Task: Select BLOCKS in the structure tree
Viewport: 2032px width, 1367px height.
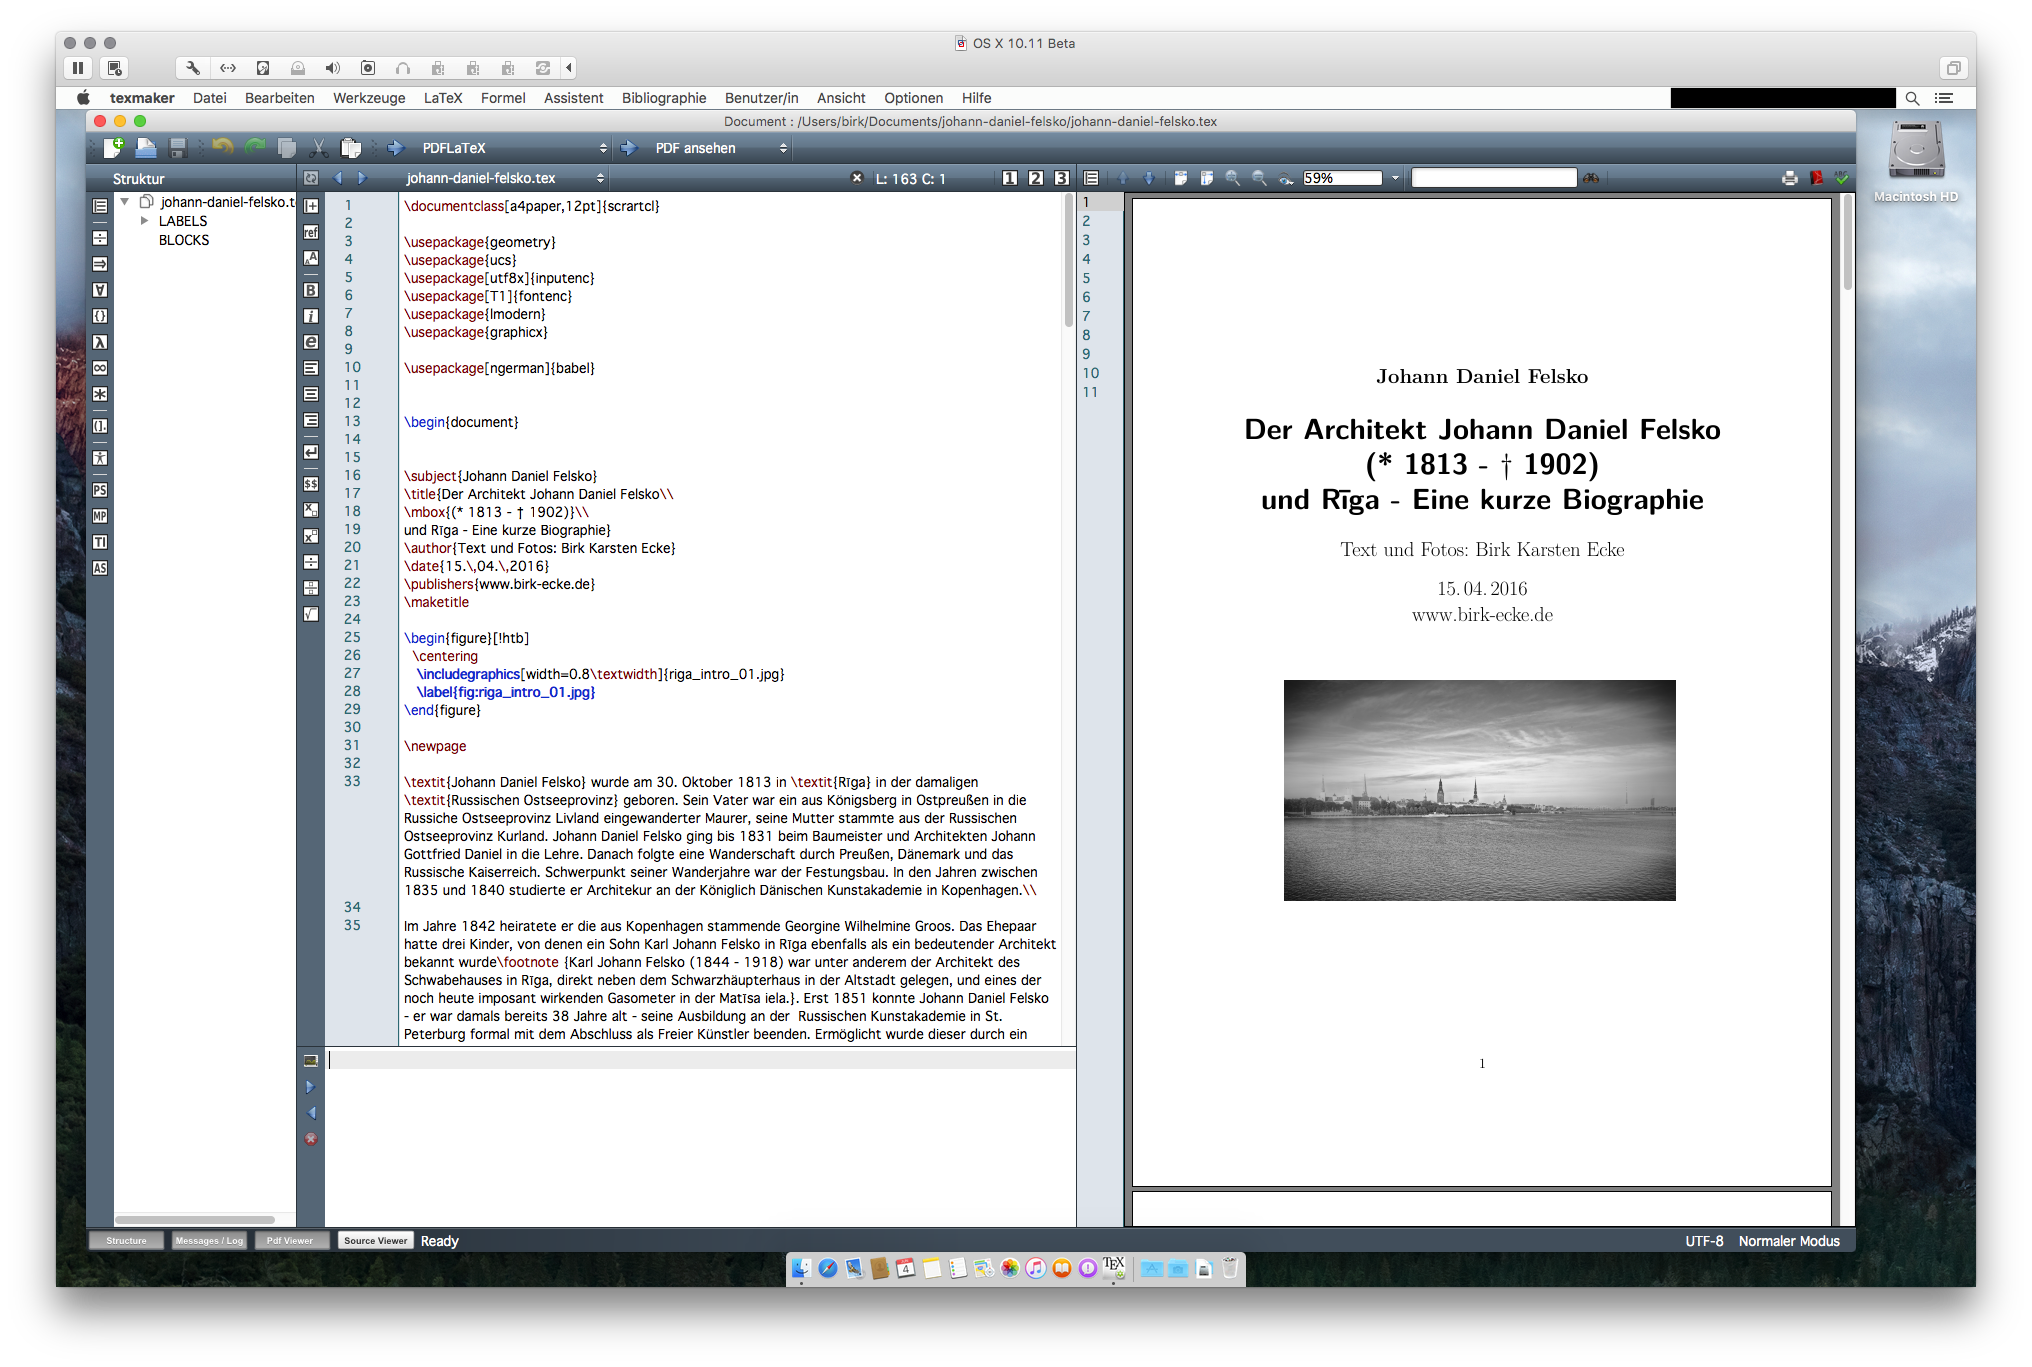Action: 184,240
